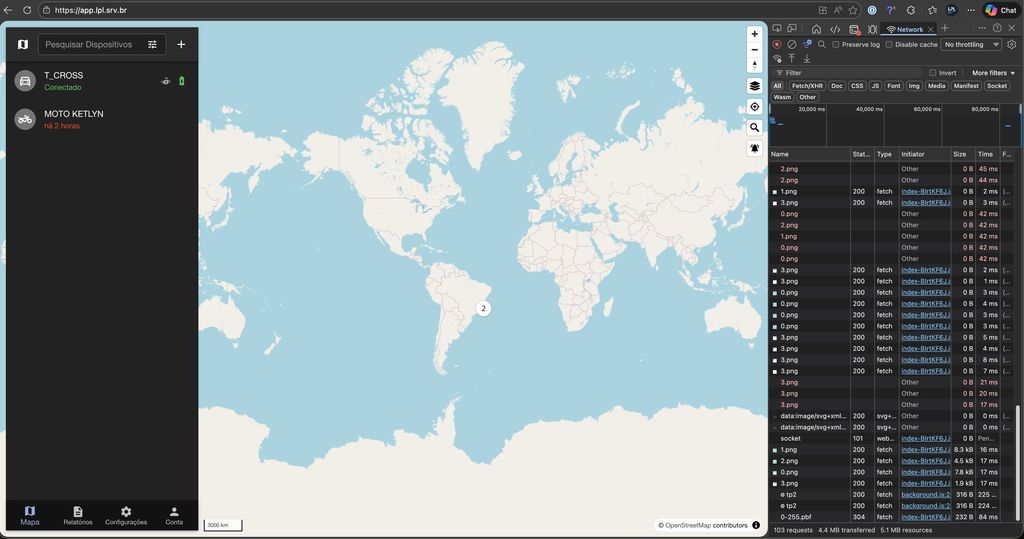
Task: Clear the network log
Action: 792,44
